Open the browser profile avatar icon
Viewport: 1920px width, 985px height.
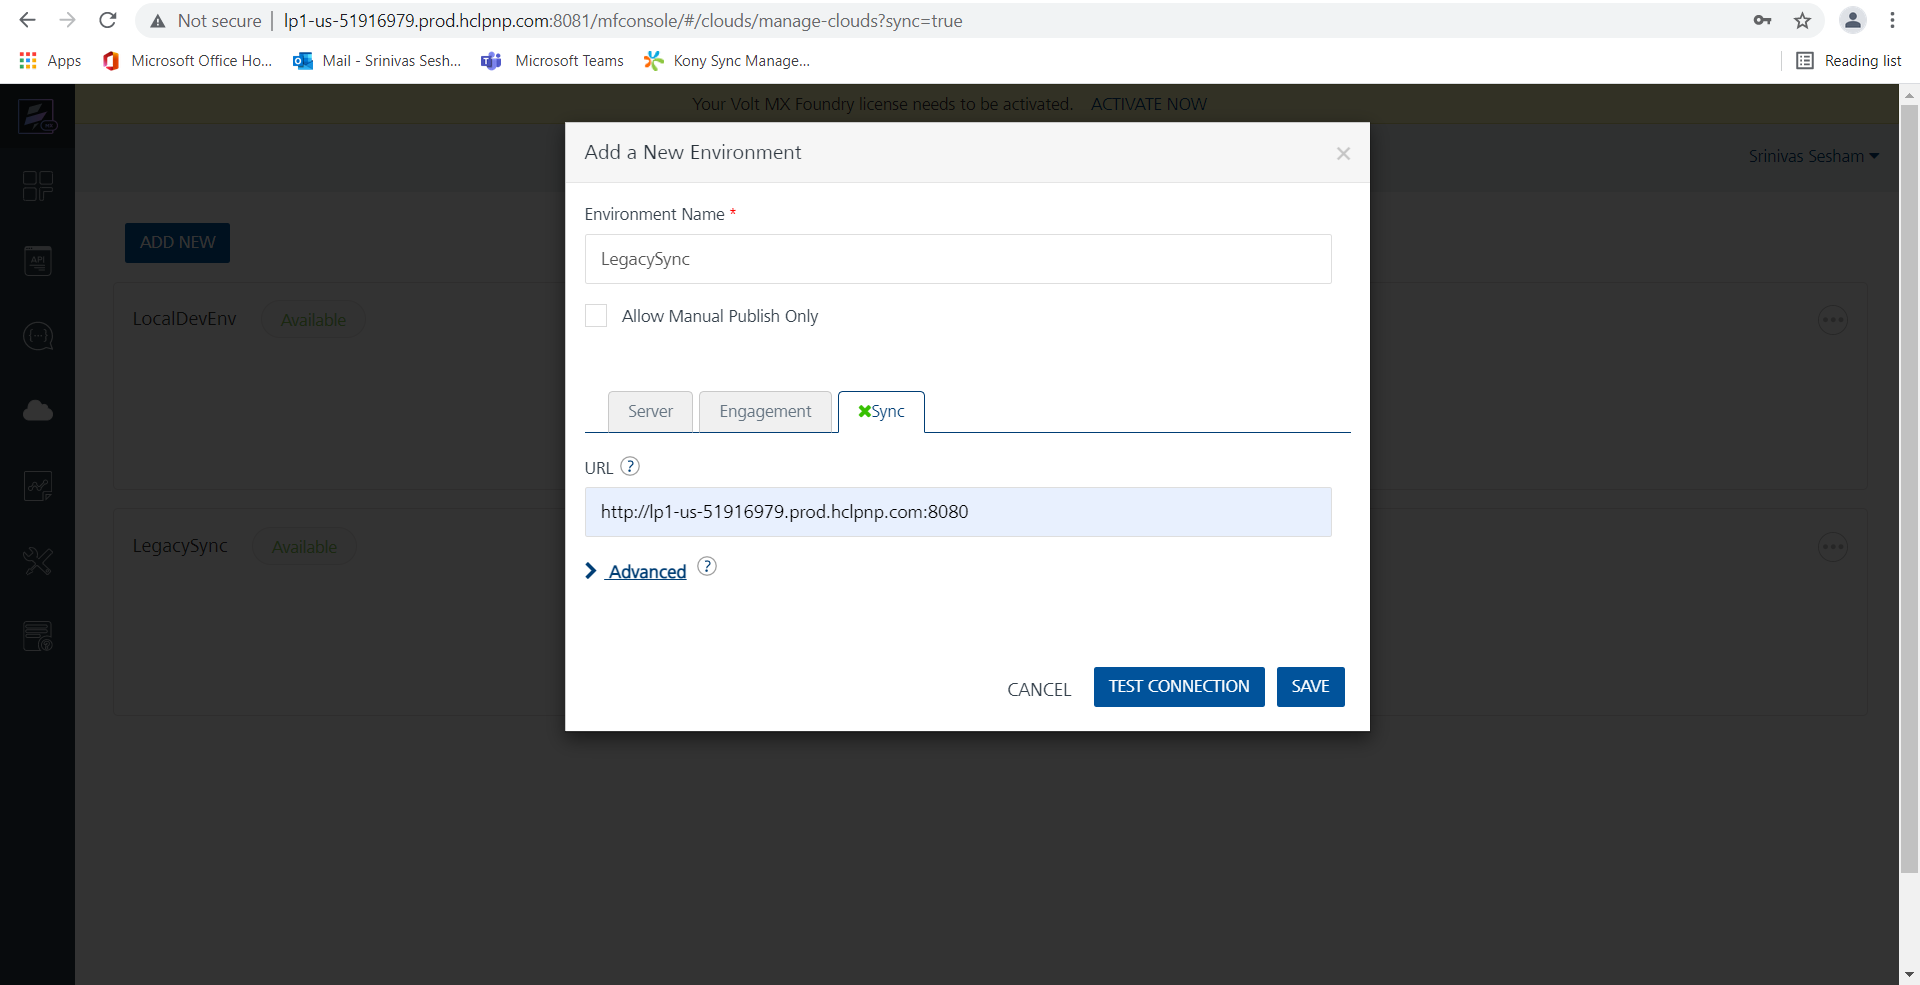[x=1852, y=20]
